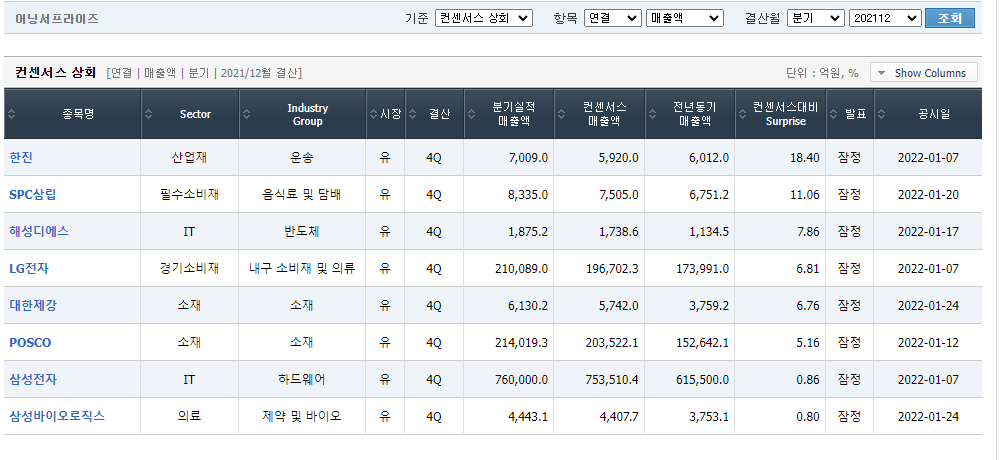Open the POSCO stock link
1000x460 pixels.
(x=30, y=343)
